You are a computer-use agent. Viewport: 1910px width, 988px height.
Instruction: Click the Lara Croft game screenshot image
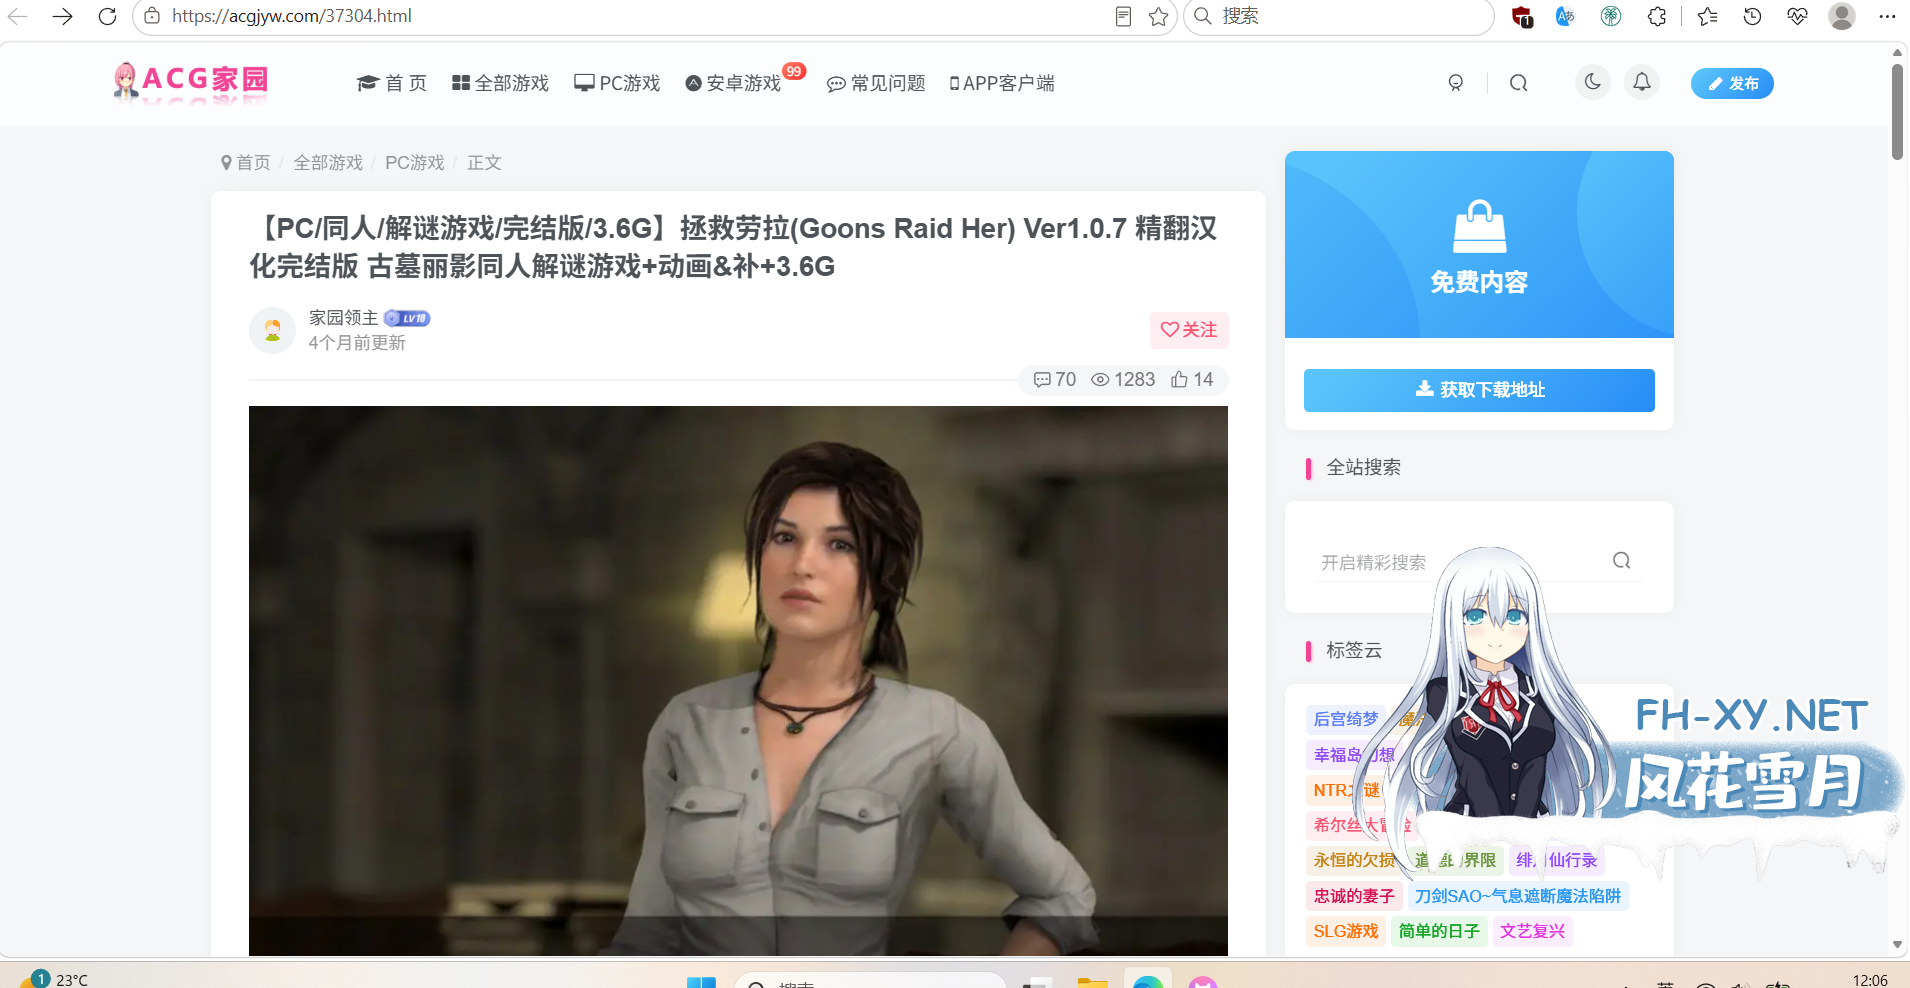click(738, 680)
